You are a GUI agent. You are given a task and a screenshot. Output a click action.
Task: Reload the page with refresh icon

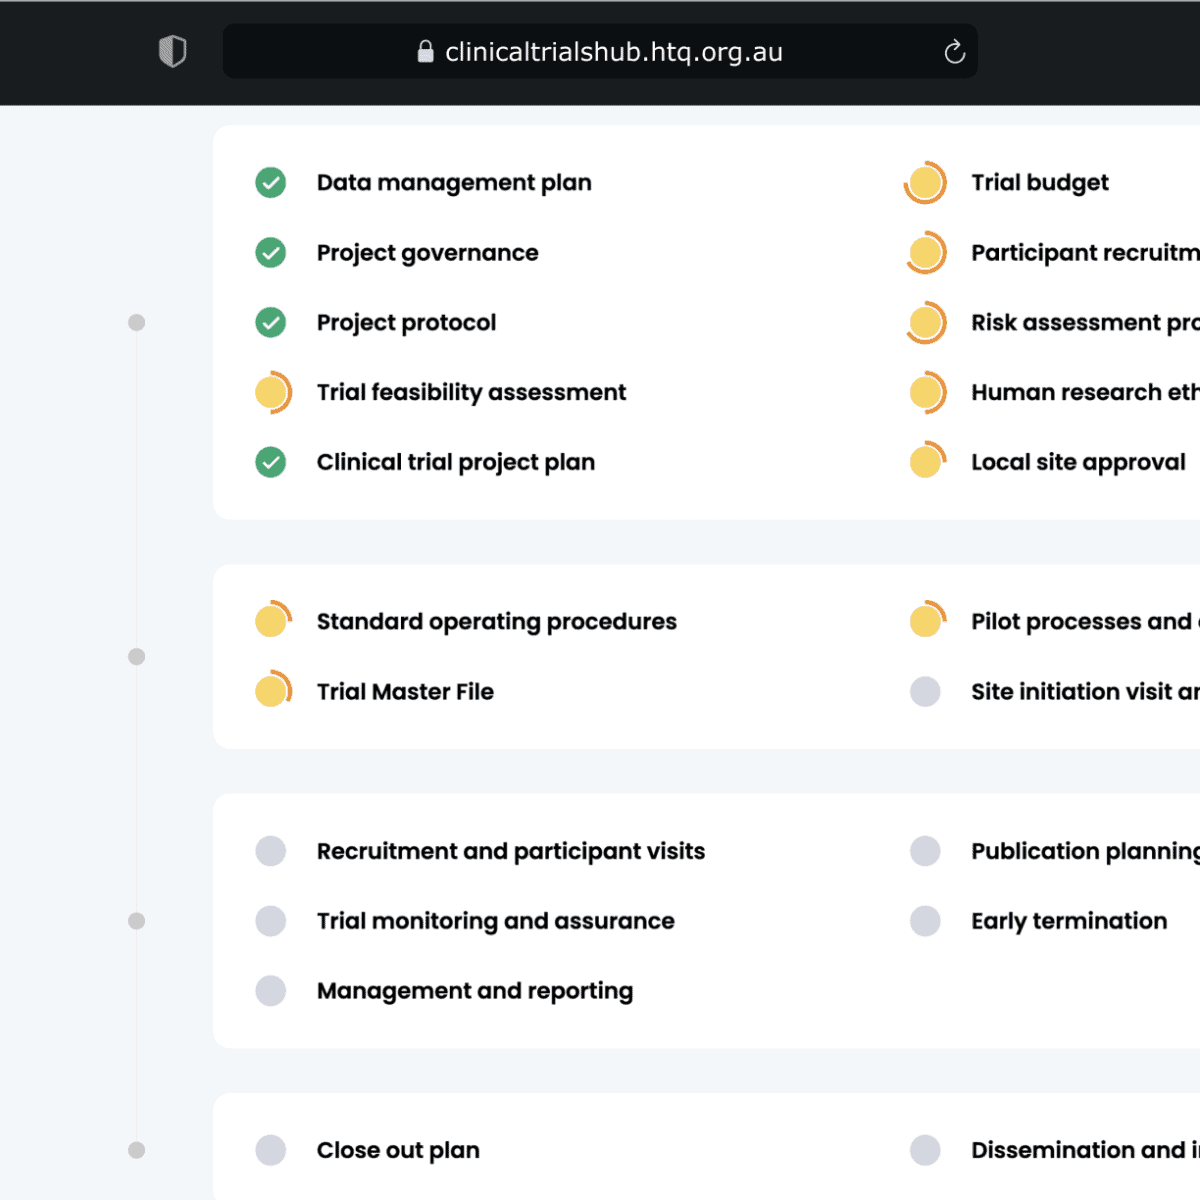tap(954, 52)
